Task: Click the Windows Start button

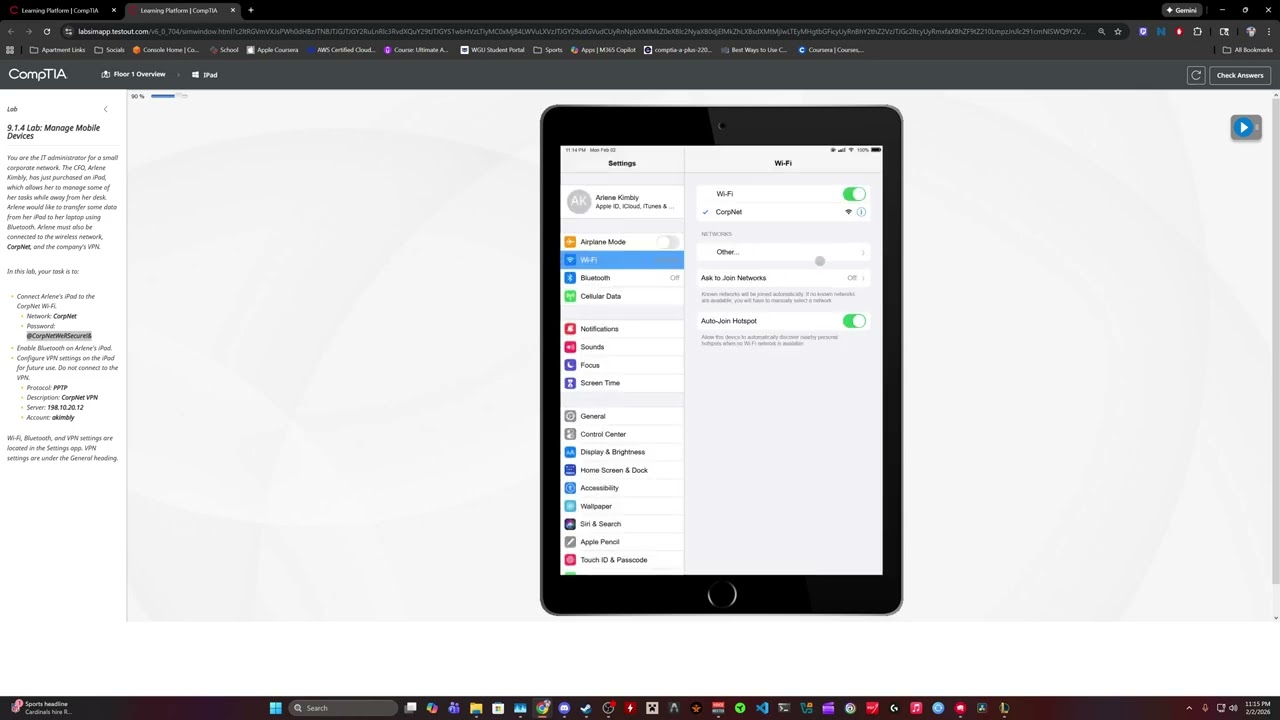Action: 275,708
